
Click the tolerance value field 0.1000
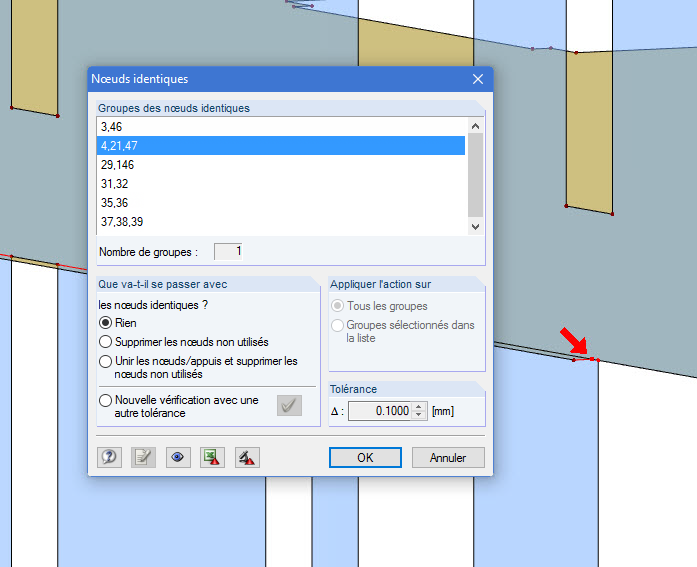(x=381, y=411)
